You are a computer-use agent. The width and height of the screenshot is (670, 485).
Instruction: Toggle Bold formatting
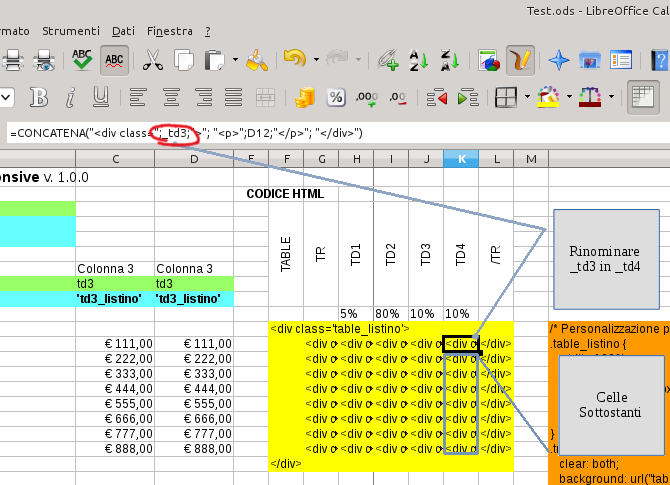[39, 97]
